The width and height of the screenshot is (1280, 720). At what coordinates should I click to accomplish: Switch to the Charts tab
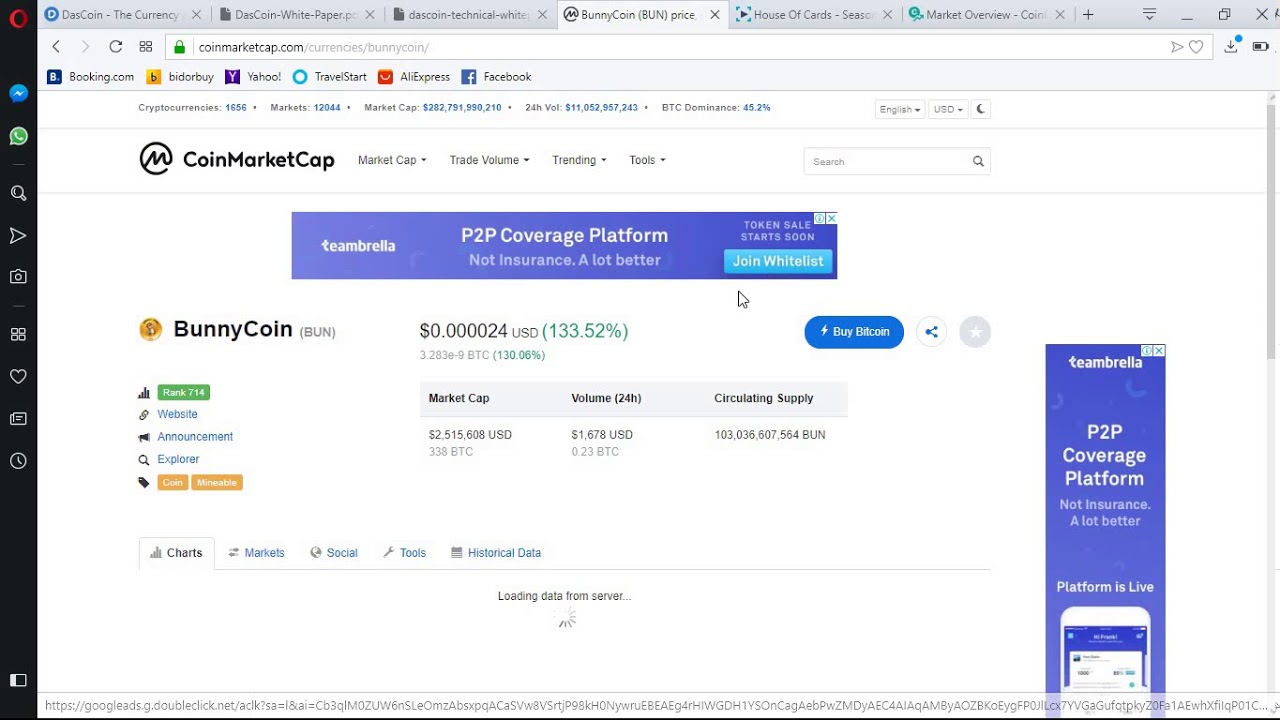(x=176, y=553)
